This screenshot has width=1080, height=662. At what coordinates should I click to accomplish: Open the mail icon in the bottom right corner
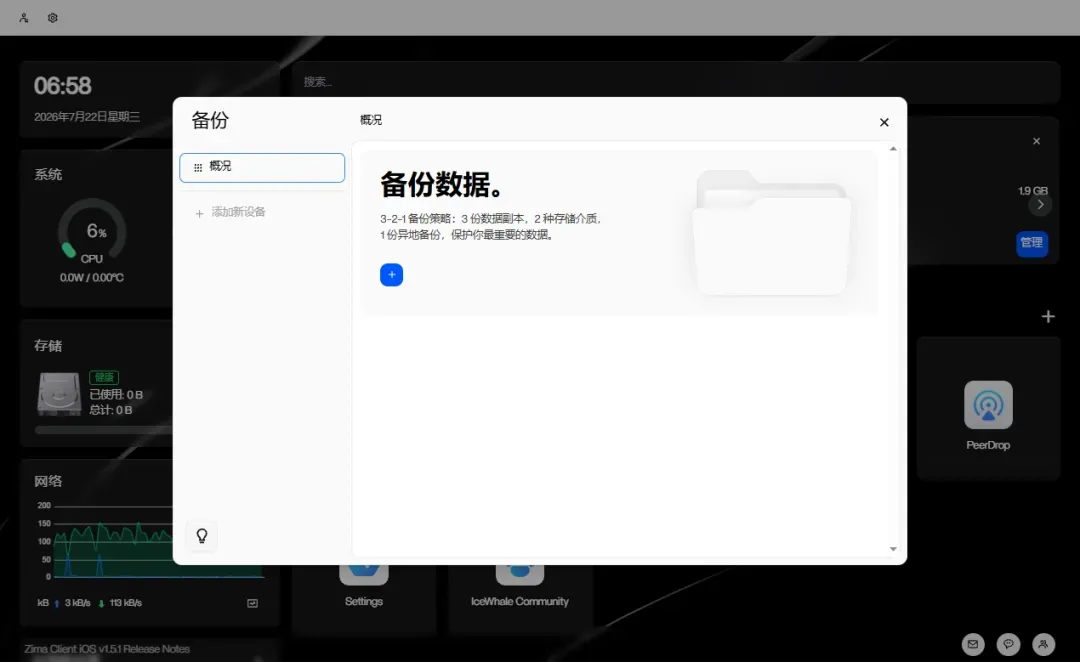pos(973,644)
